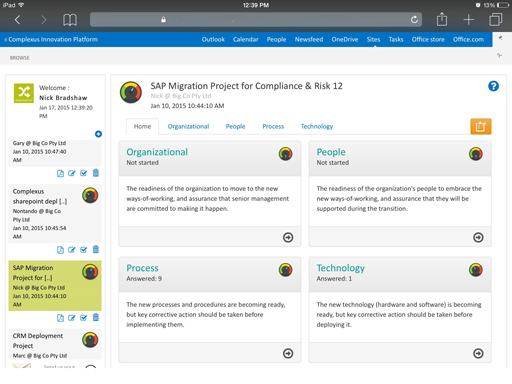Viewport: 512px width, 384px height.
Task: Switch to the People tab in the tab strip below the project title
Action: click(x=235, y=126)
